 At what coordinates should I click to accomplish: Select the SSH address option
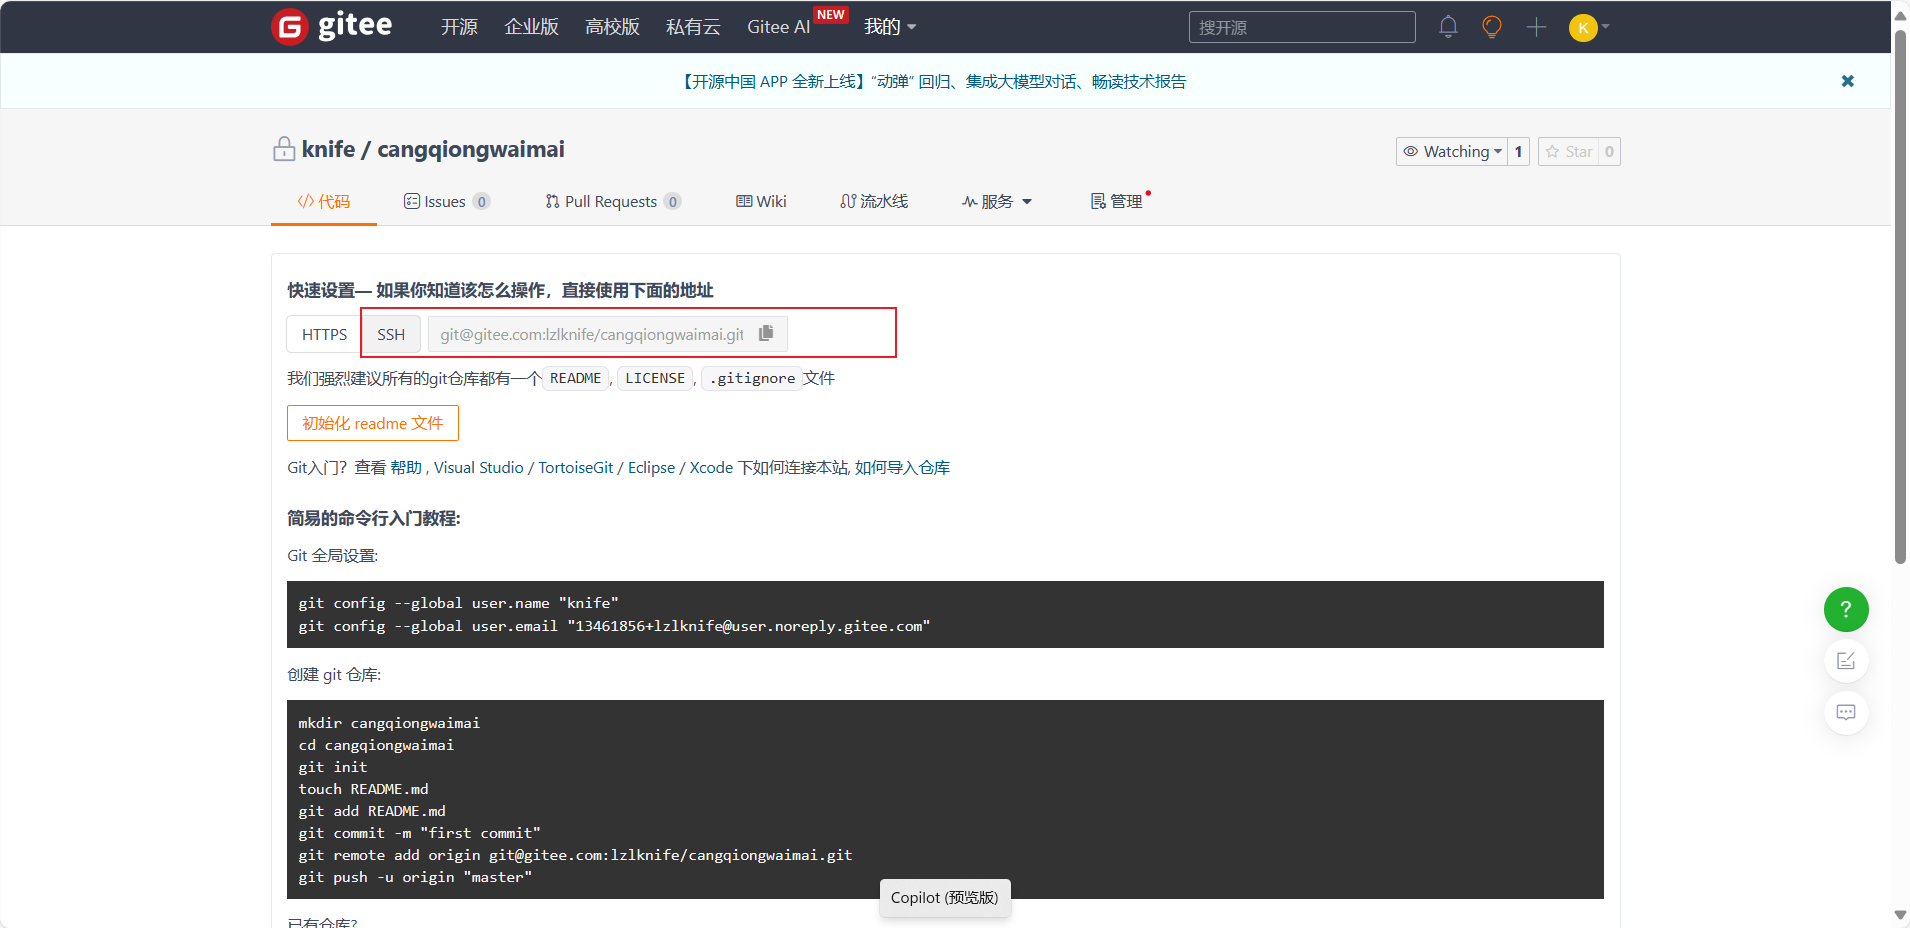tap(391, 334)
